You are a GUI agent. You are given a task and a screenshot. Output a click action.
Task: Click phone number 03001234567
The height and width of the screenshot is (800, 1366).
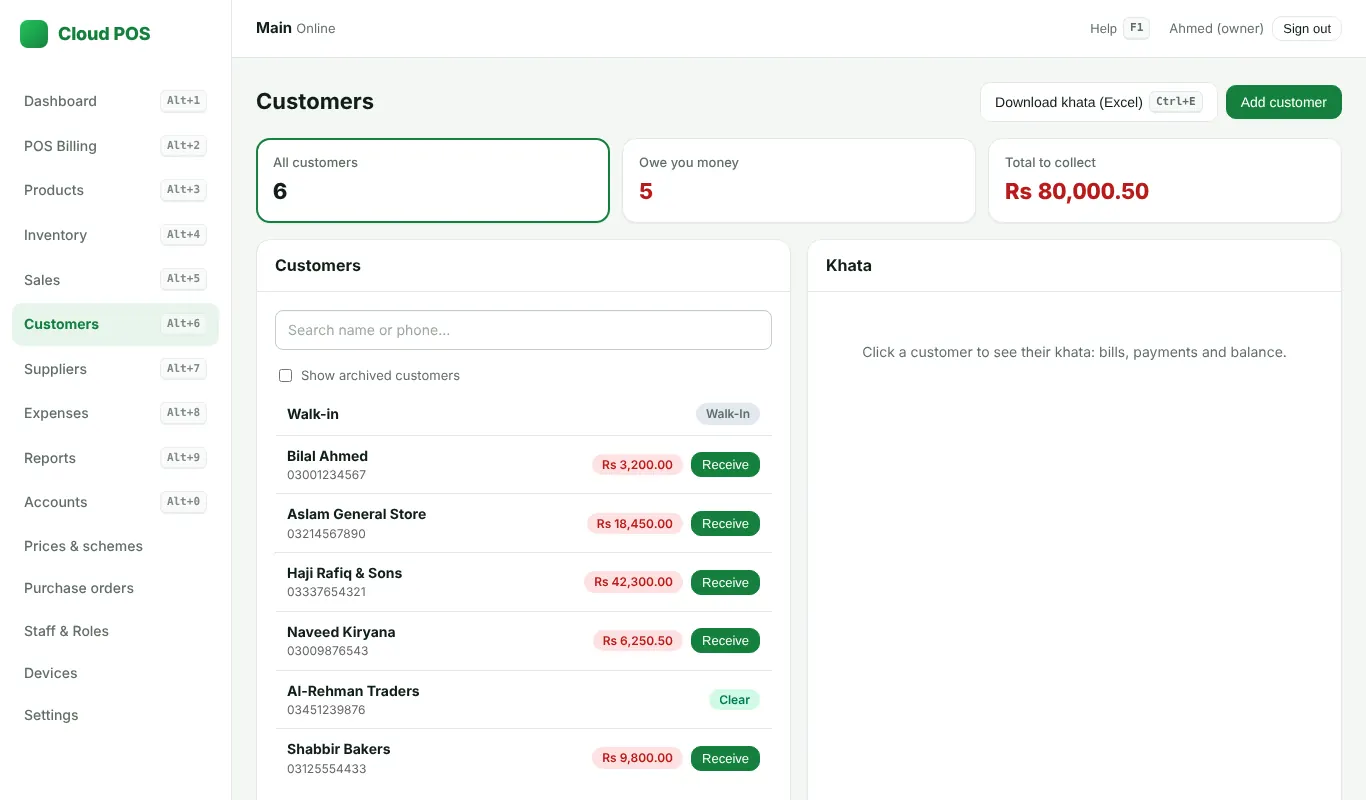327,475
